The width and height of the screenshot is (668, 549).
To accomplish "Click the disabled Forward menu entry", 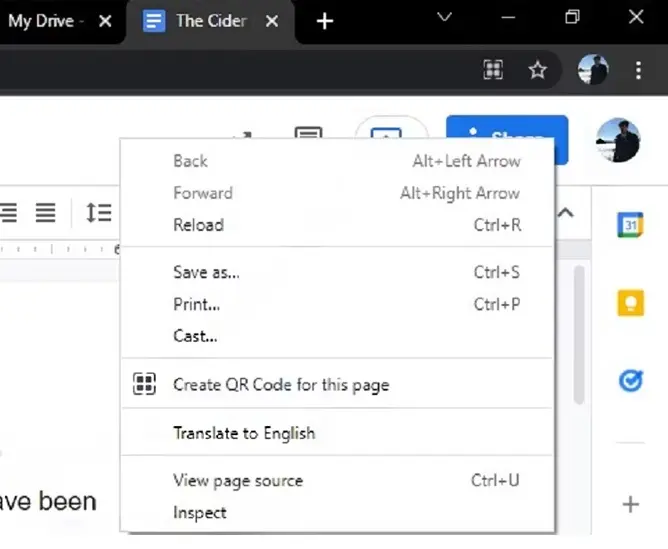I will 337,193.
